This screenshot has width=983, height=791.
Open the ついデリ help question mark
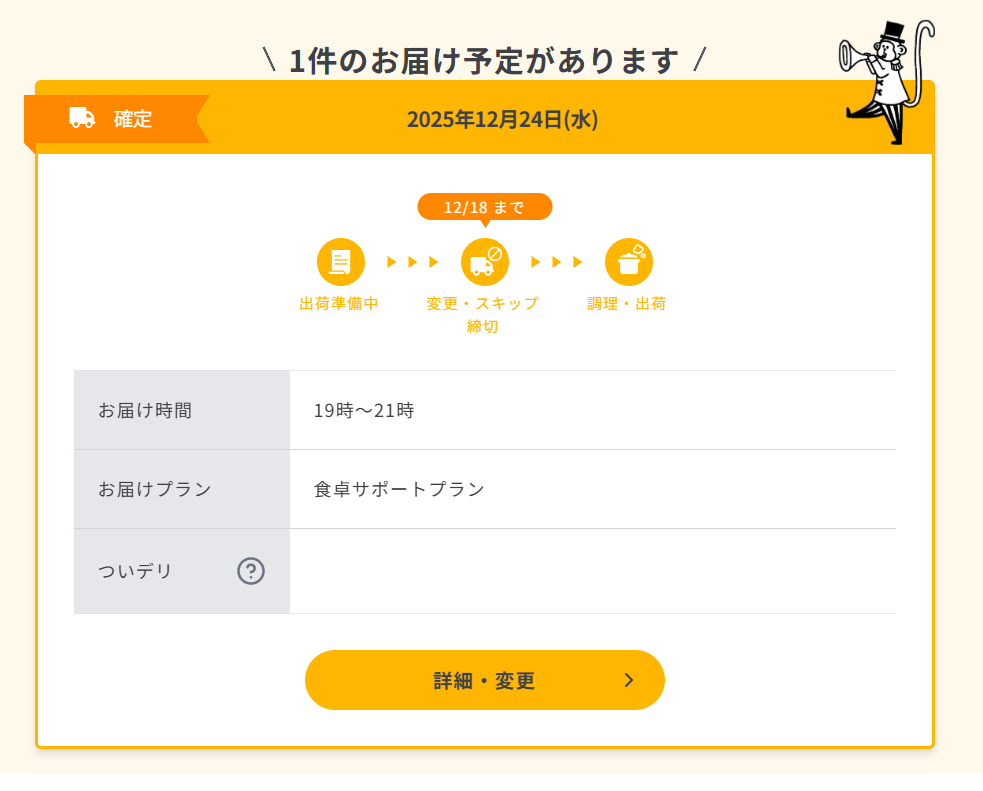pos(251,571)
